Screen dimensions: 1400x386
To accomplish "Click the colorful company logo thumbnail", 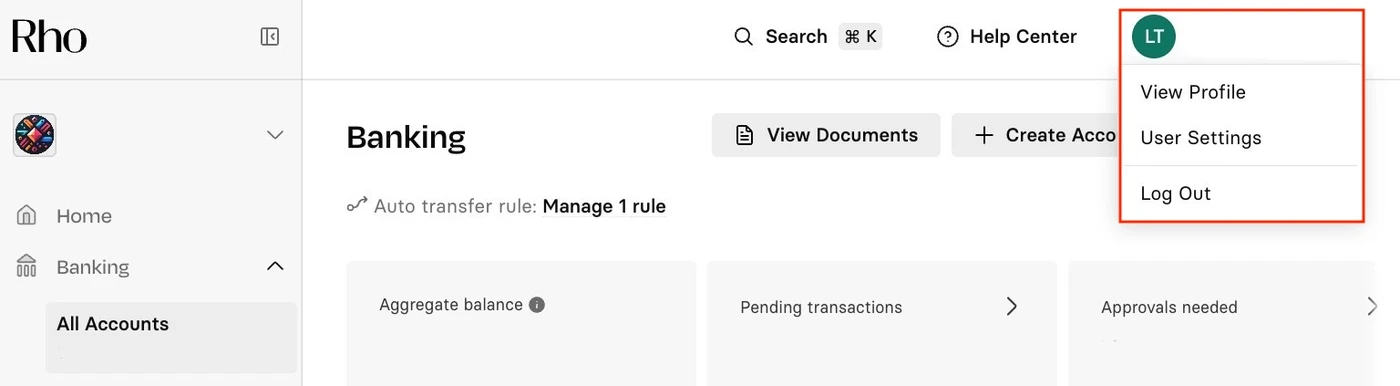I will (x=35, y=135).
